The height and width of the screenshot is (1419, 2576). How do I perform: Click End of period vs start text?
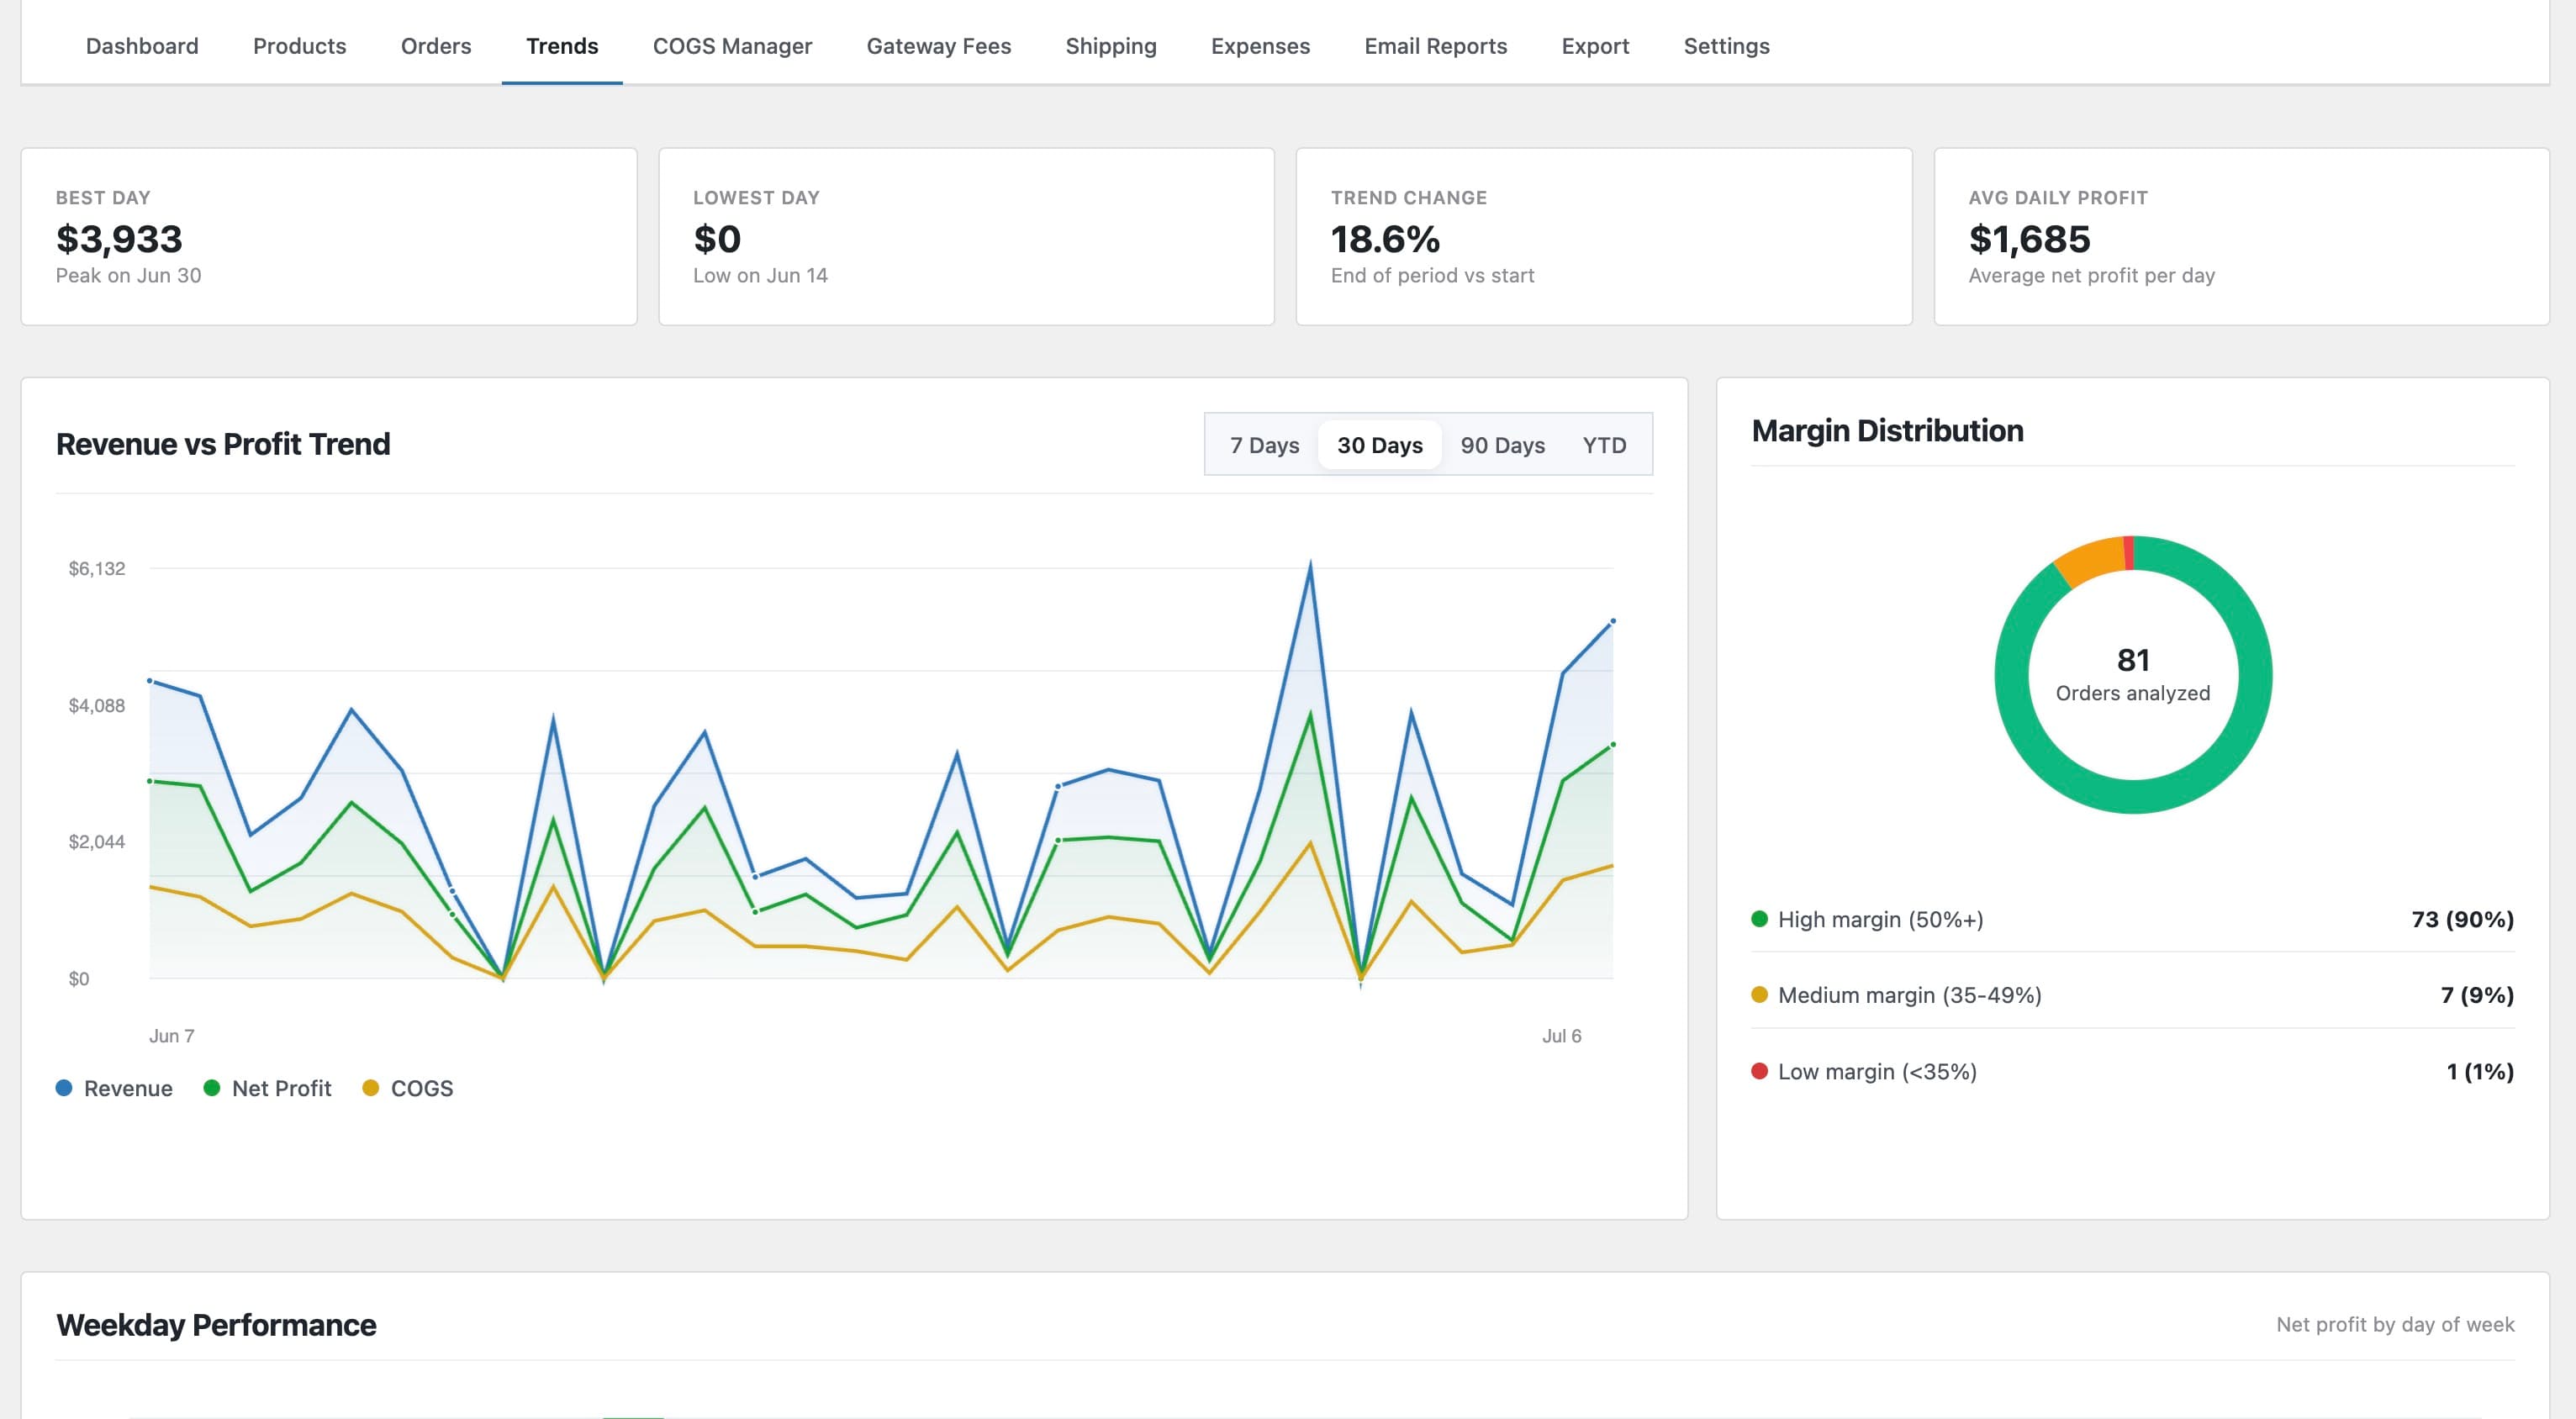tap(1432, 275)
